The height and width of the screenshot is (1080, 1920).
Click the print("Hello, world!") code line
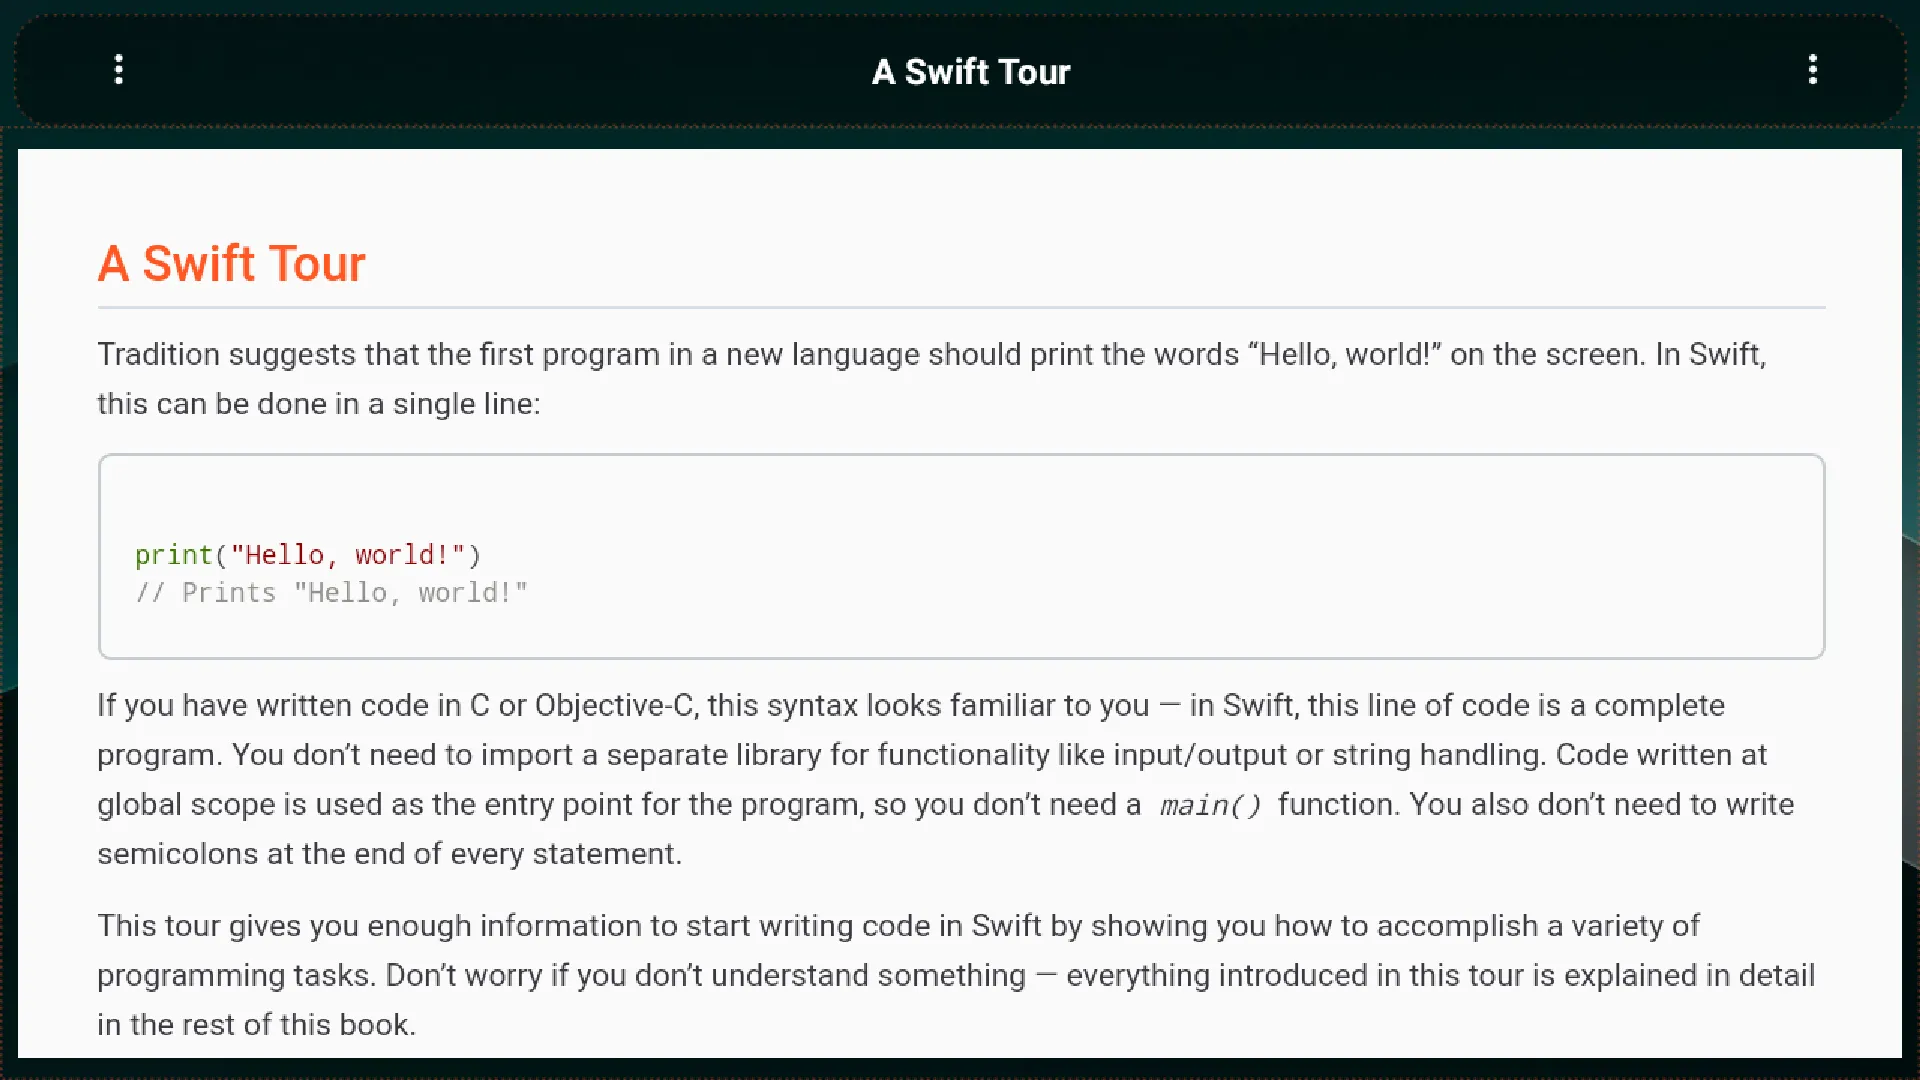click(308, 555)
